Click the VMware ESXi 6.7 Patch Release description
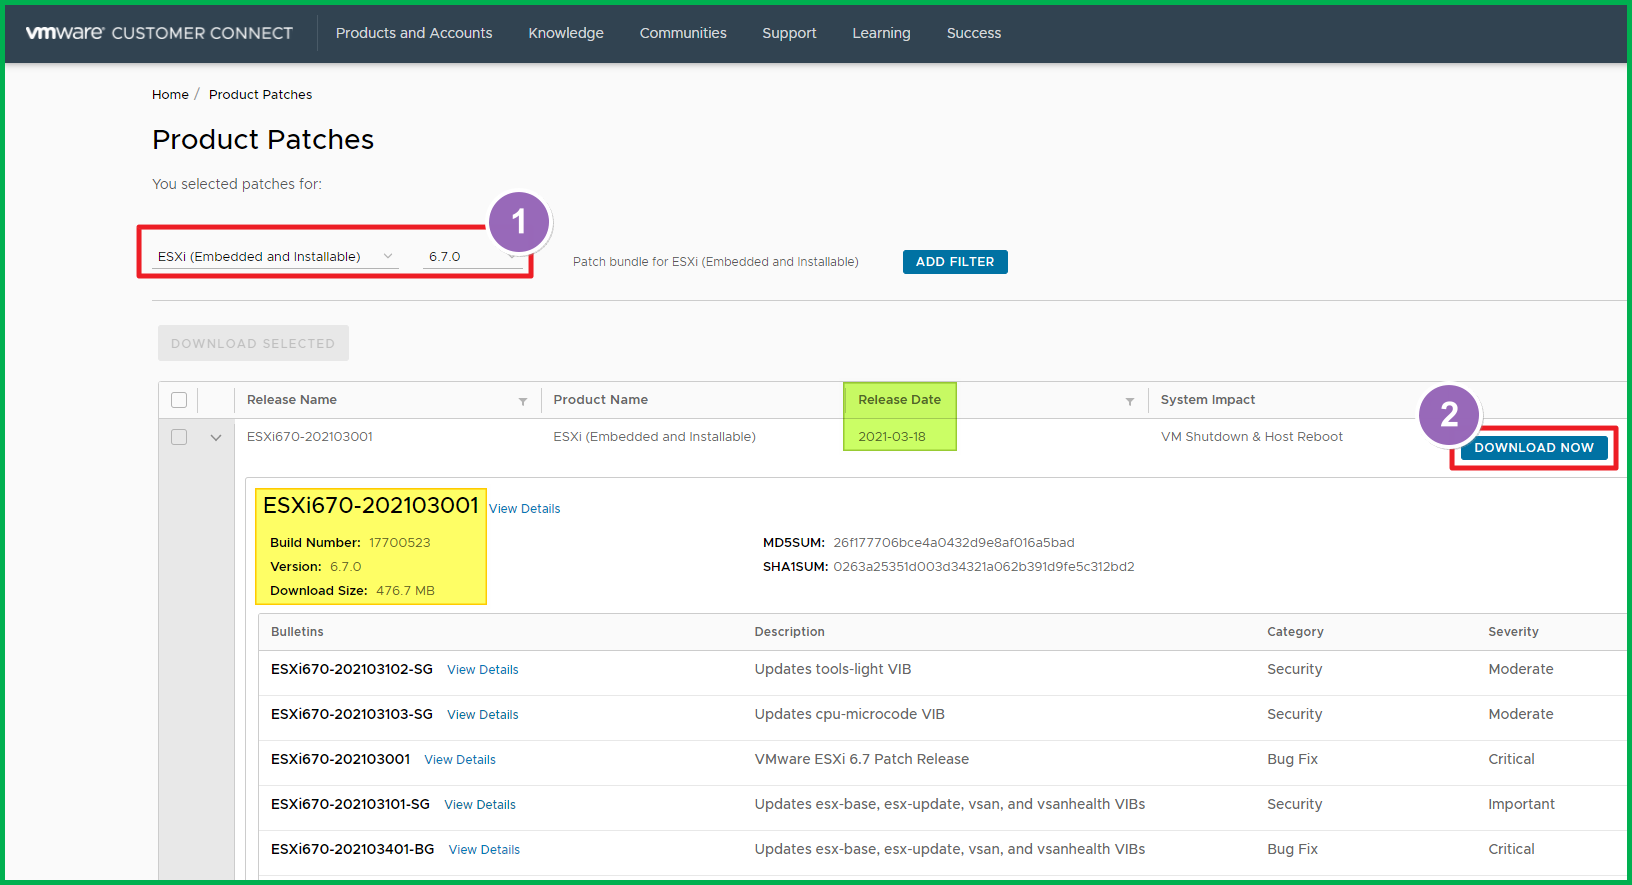The height and width of the screenshot is (885, 1632). [861, 760]
